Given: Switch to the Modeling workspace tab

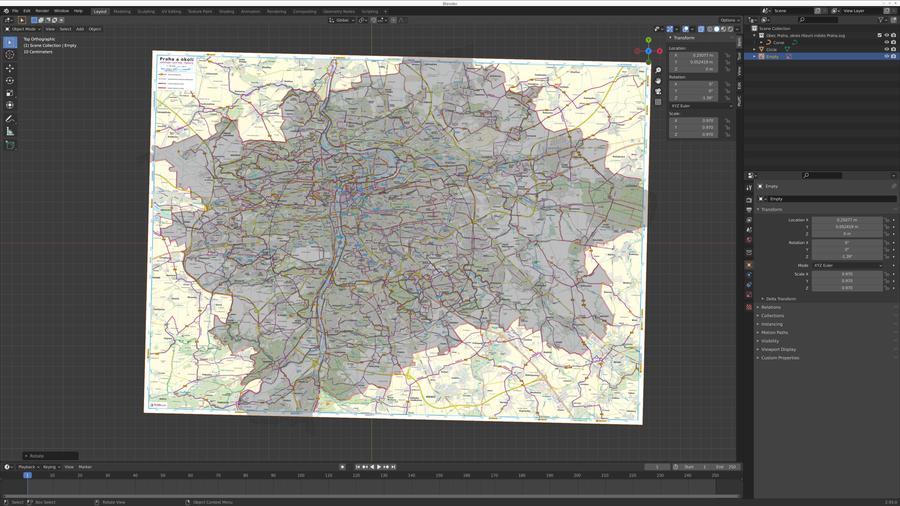Looking at the screenshot, I should tap(121, 11).
